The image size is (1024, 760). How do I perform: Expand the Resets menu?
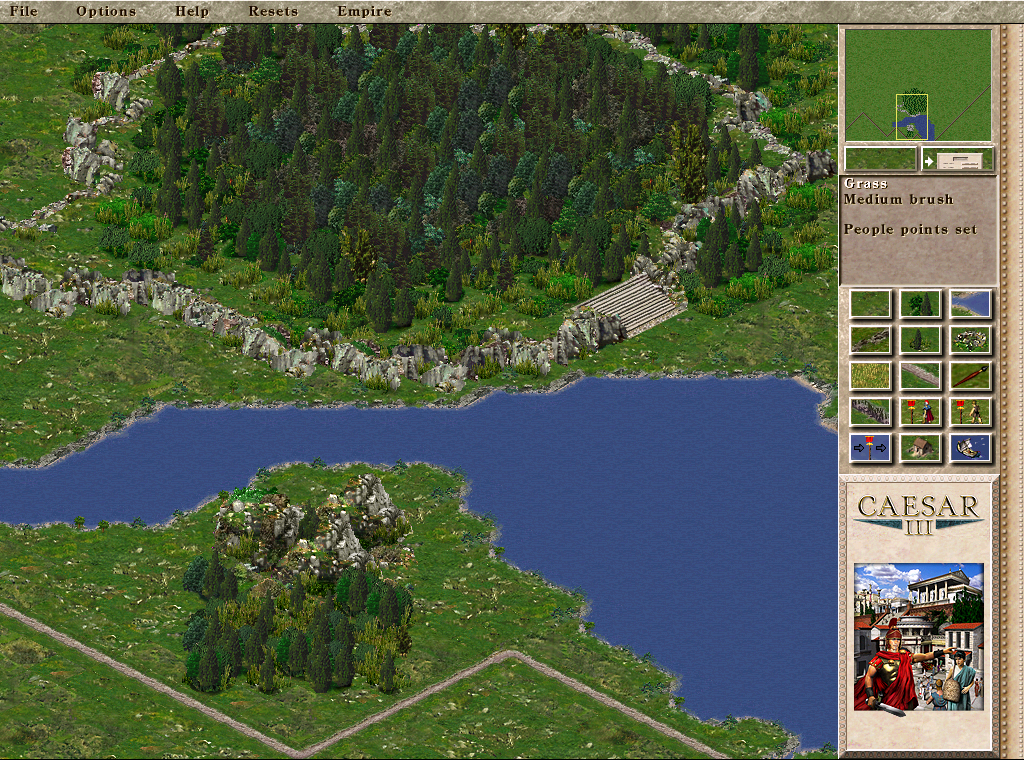coord(273,11)
